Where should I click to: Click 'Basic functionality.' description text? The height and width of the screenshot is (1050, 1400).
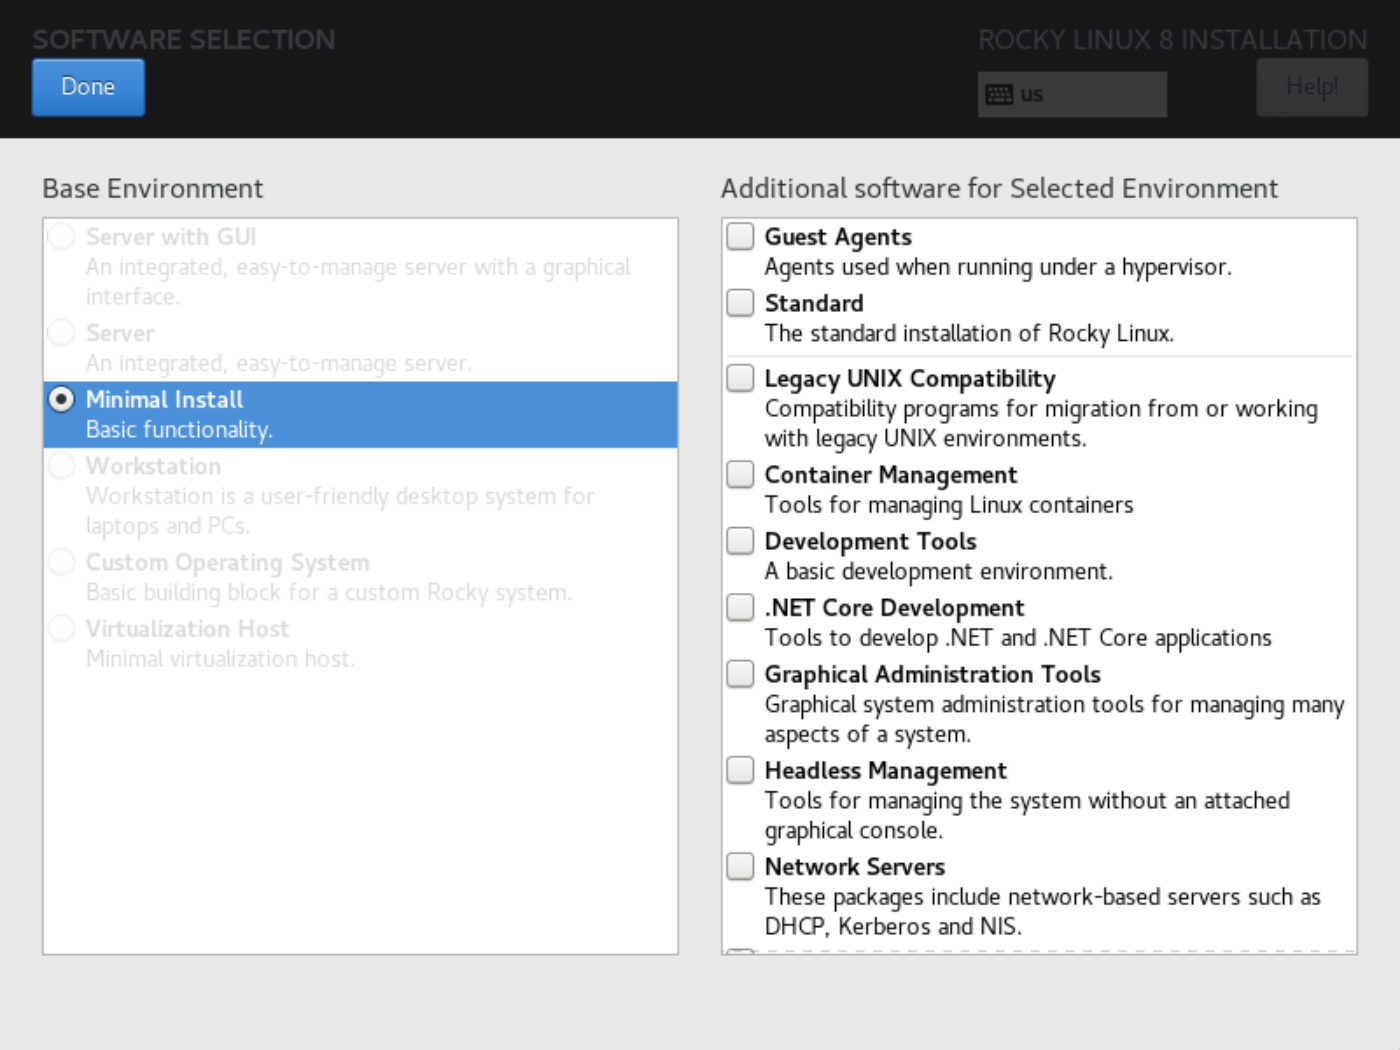179,430
